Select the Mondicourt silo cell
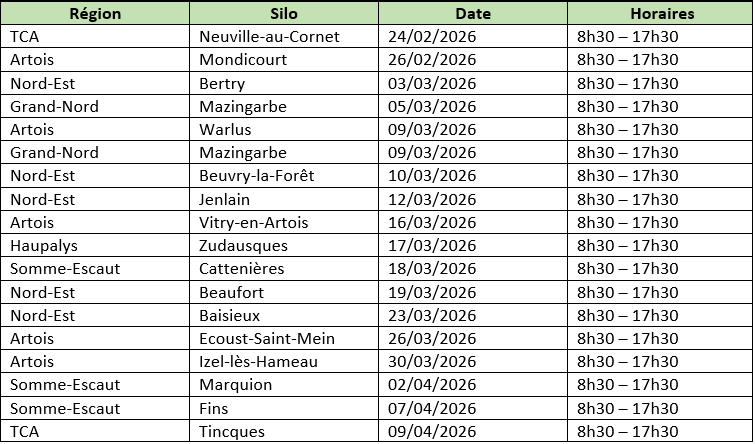Viewport: 755px width, 444px height. tap(243, 60)
